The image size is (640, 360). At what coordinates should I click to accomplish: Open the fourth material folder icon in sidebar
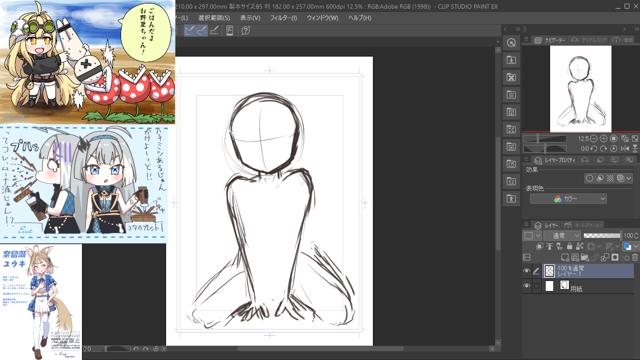point(511,112)
